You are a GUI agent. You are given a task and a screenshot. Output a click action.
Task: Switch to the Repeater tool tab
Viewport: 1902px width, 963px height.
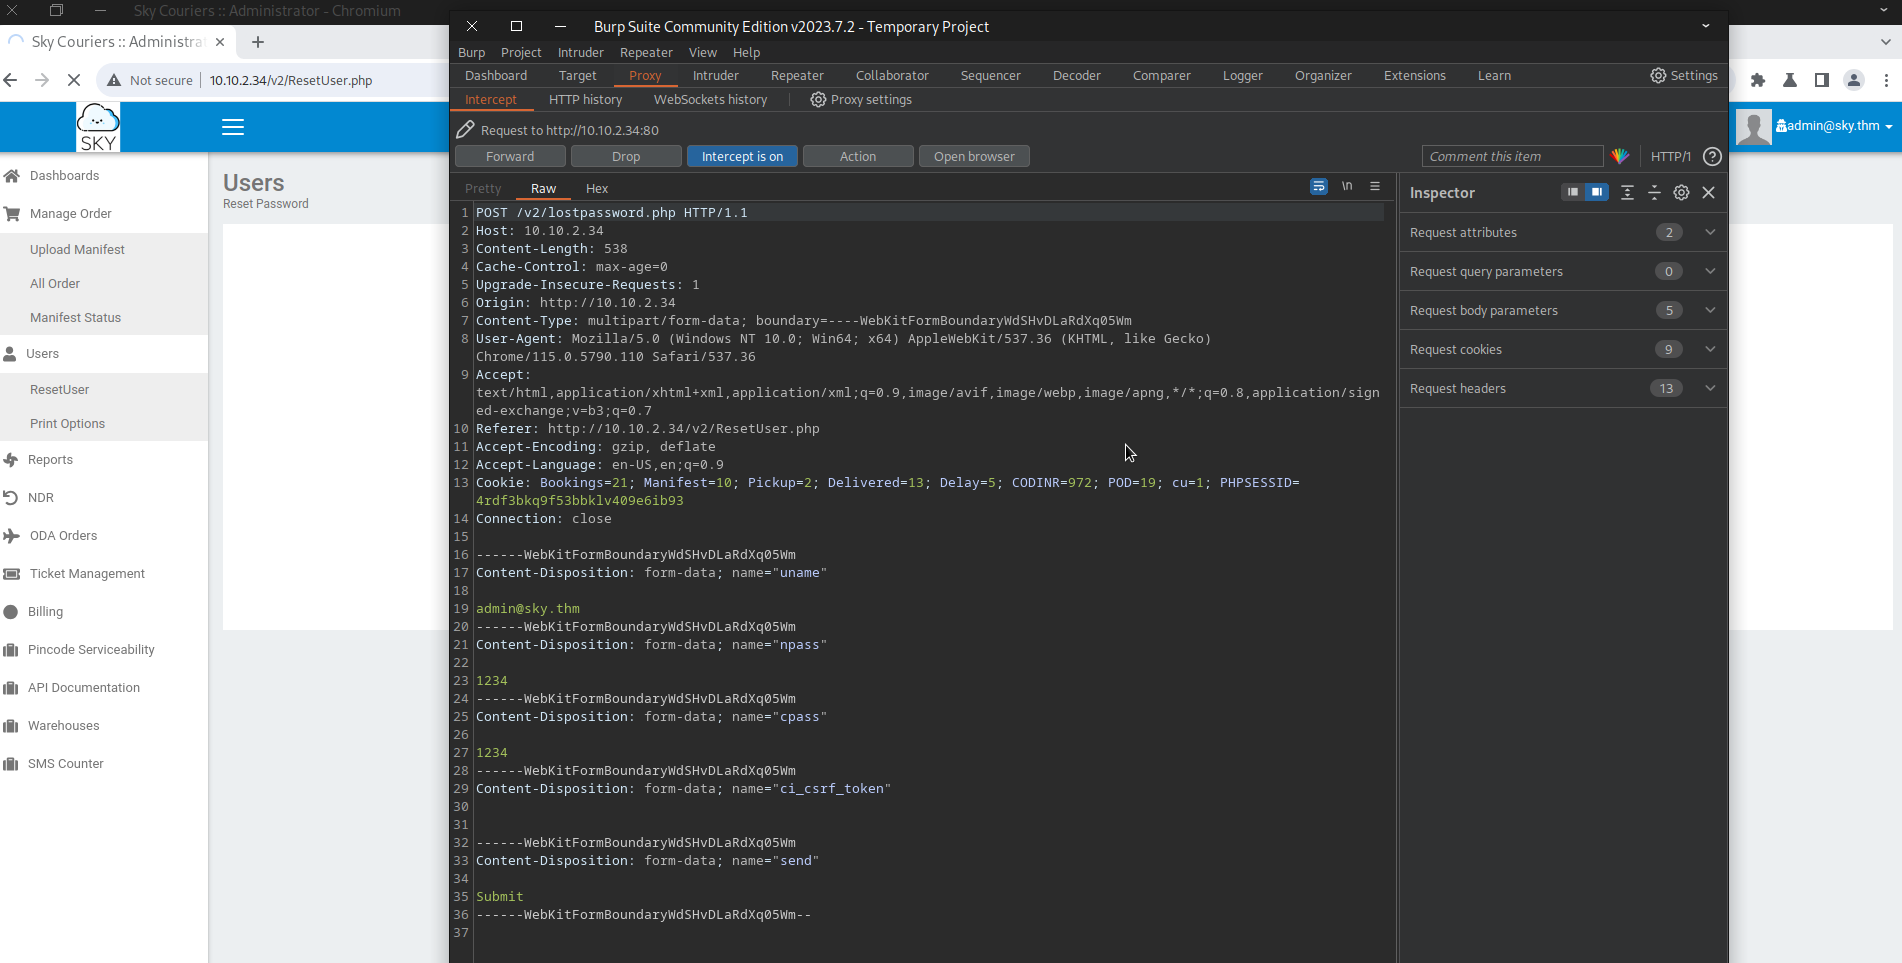[x=797, y=75]
